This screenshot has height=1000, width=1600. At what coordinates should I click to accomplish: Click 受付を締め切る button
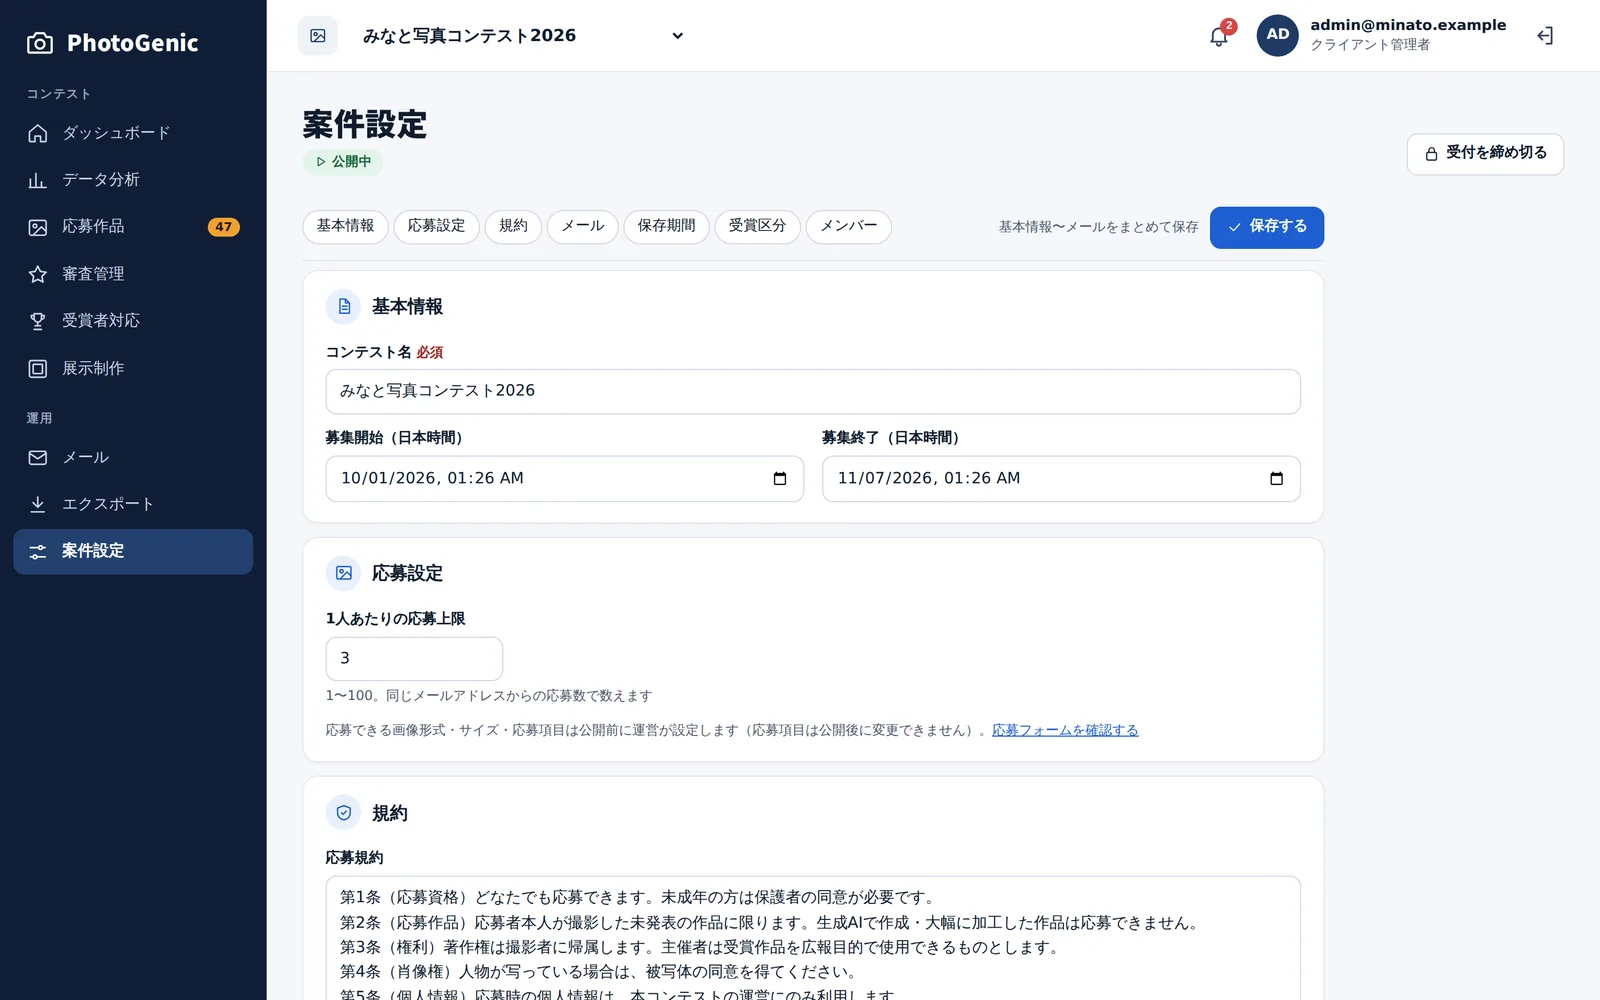pos(1485,154)
